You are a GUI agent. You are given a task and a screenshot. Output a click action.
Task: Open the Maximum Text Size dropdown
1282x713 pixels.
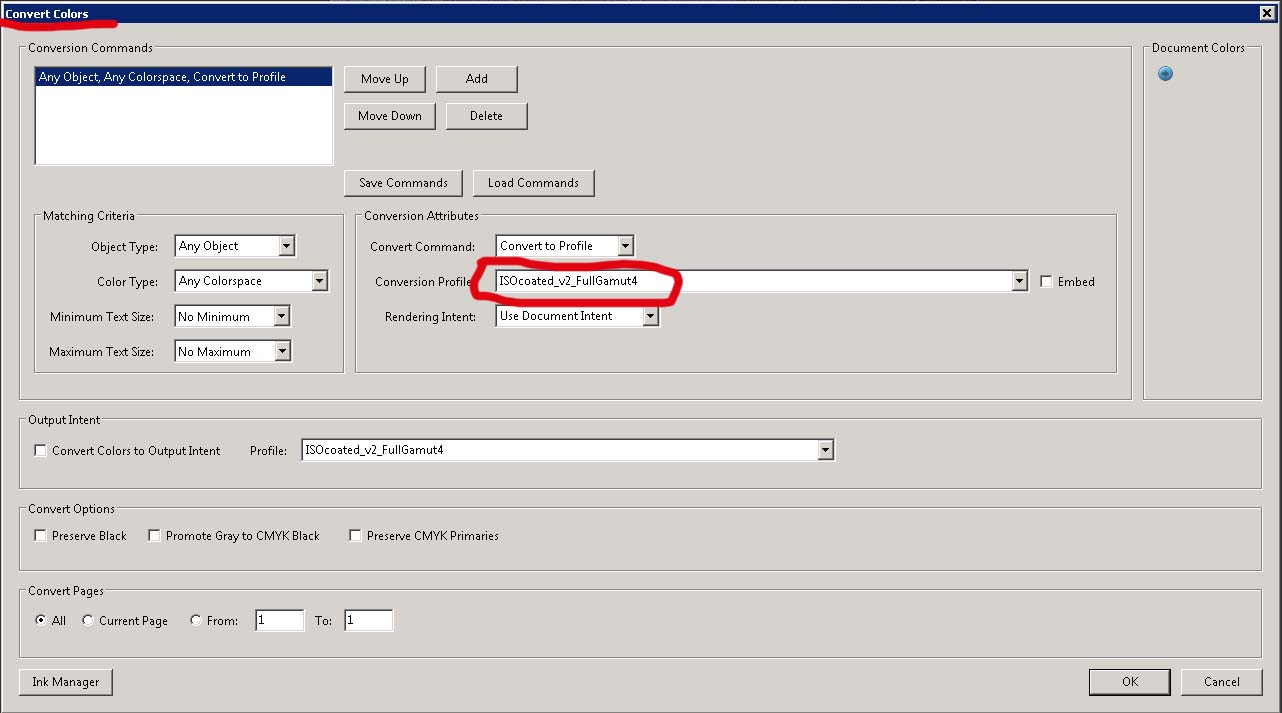click(282, 352)
